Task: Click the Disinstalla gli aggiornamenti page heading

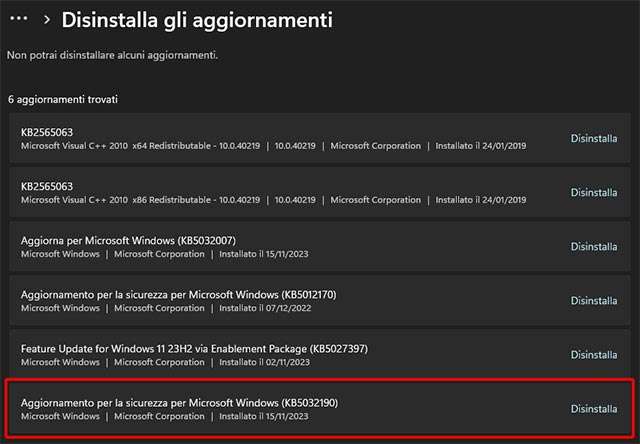Action: (197, 20)
